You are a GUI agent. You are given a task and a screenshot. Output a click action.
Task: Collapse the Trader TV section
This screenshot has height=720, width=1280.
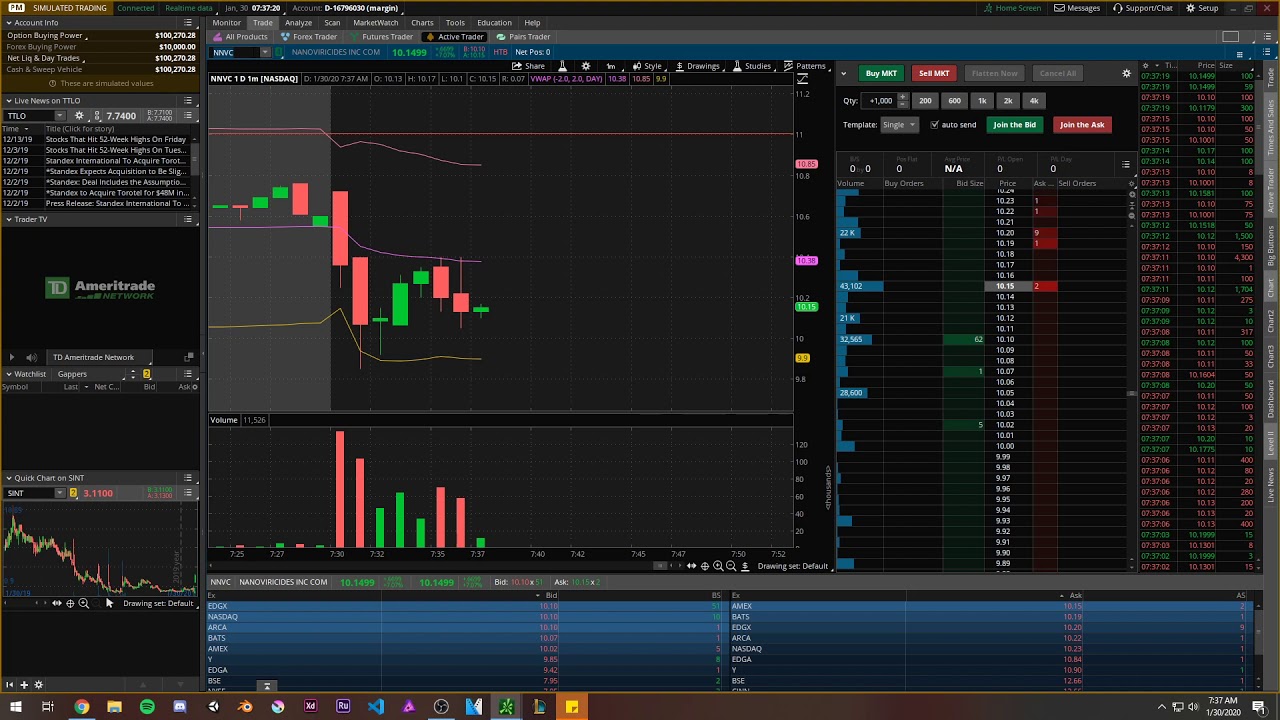click(x=8, y=219)
